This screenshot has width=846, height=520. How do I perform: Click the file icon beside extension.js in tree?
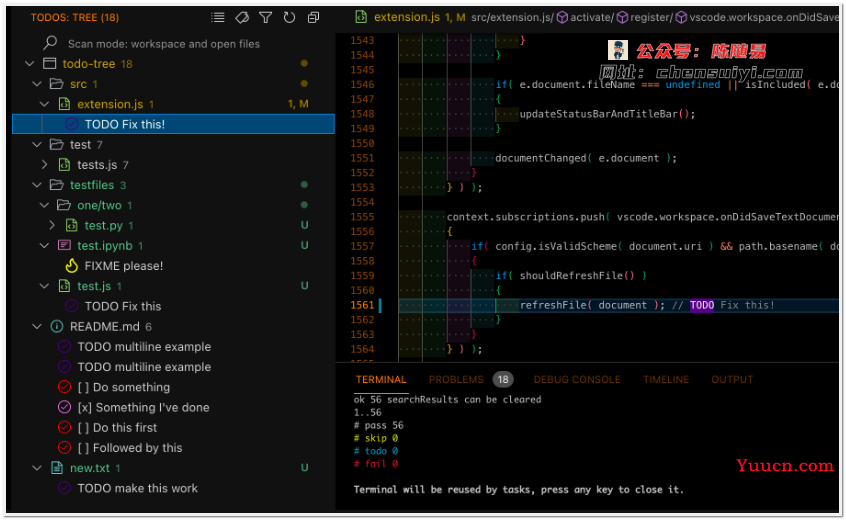click(x=64, y=104)
